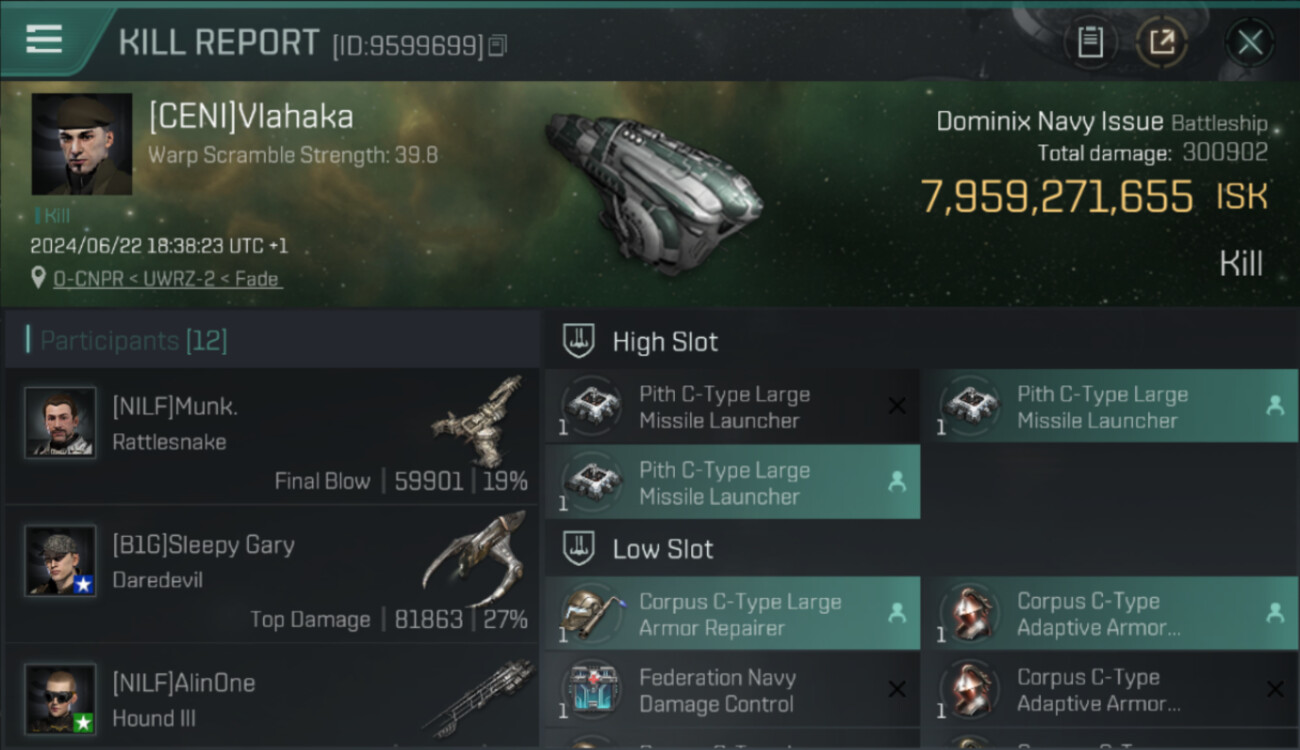Select Sleepy Gary's Daredevil entry
Screen dimensions: 1300x750
[270, 574]
